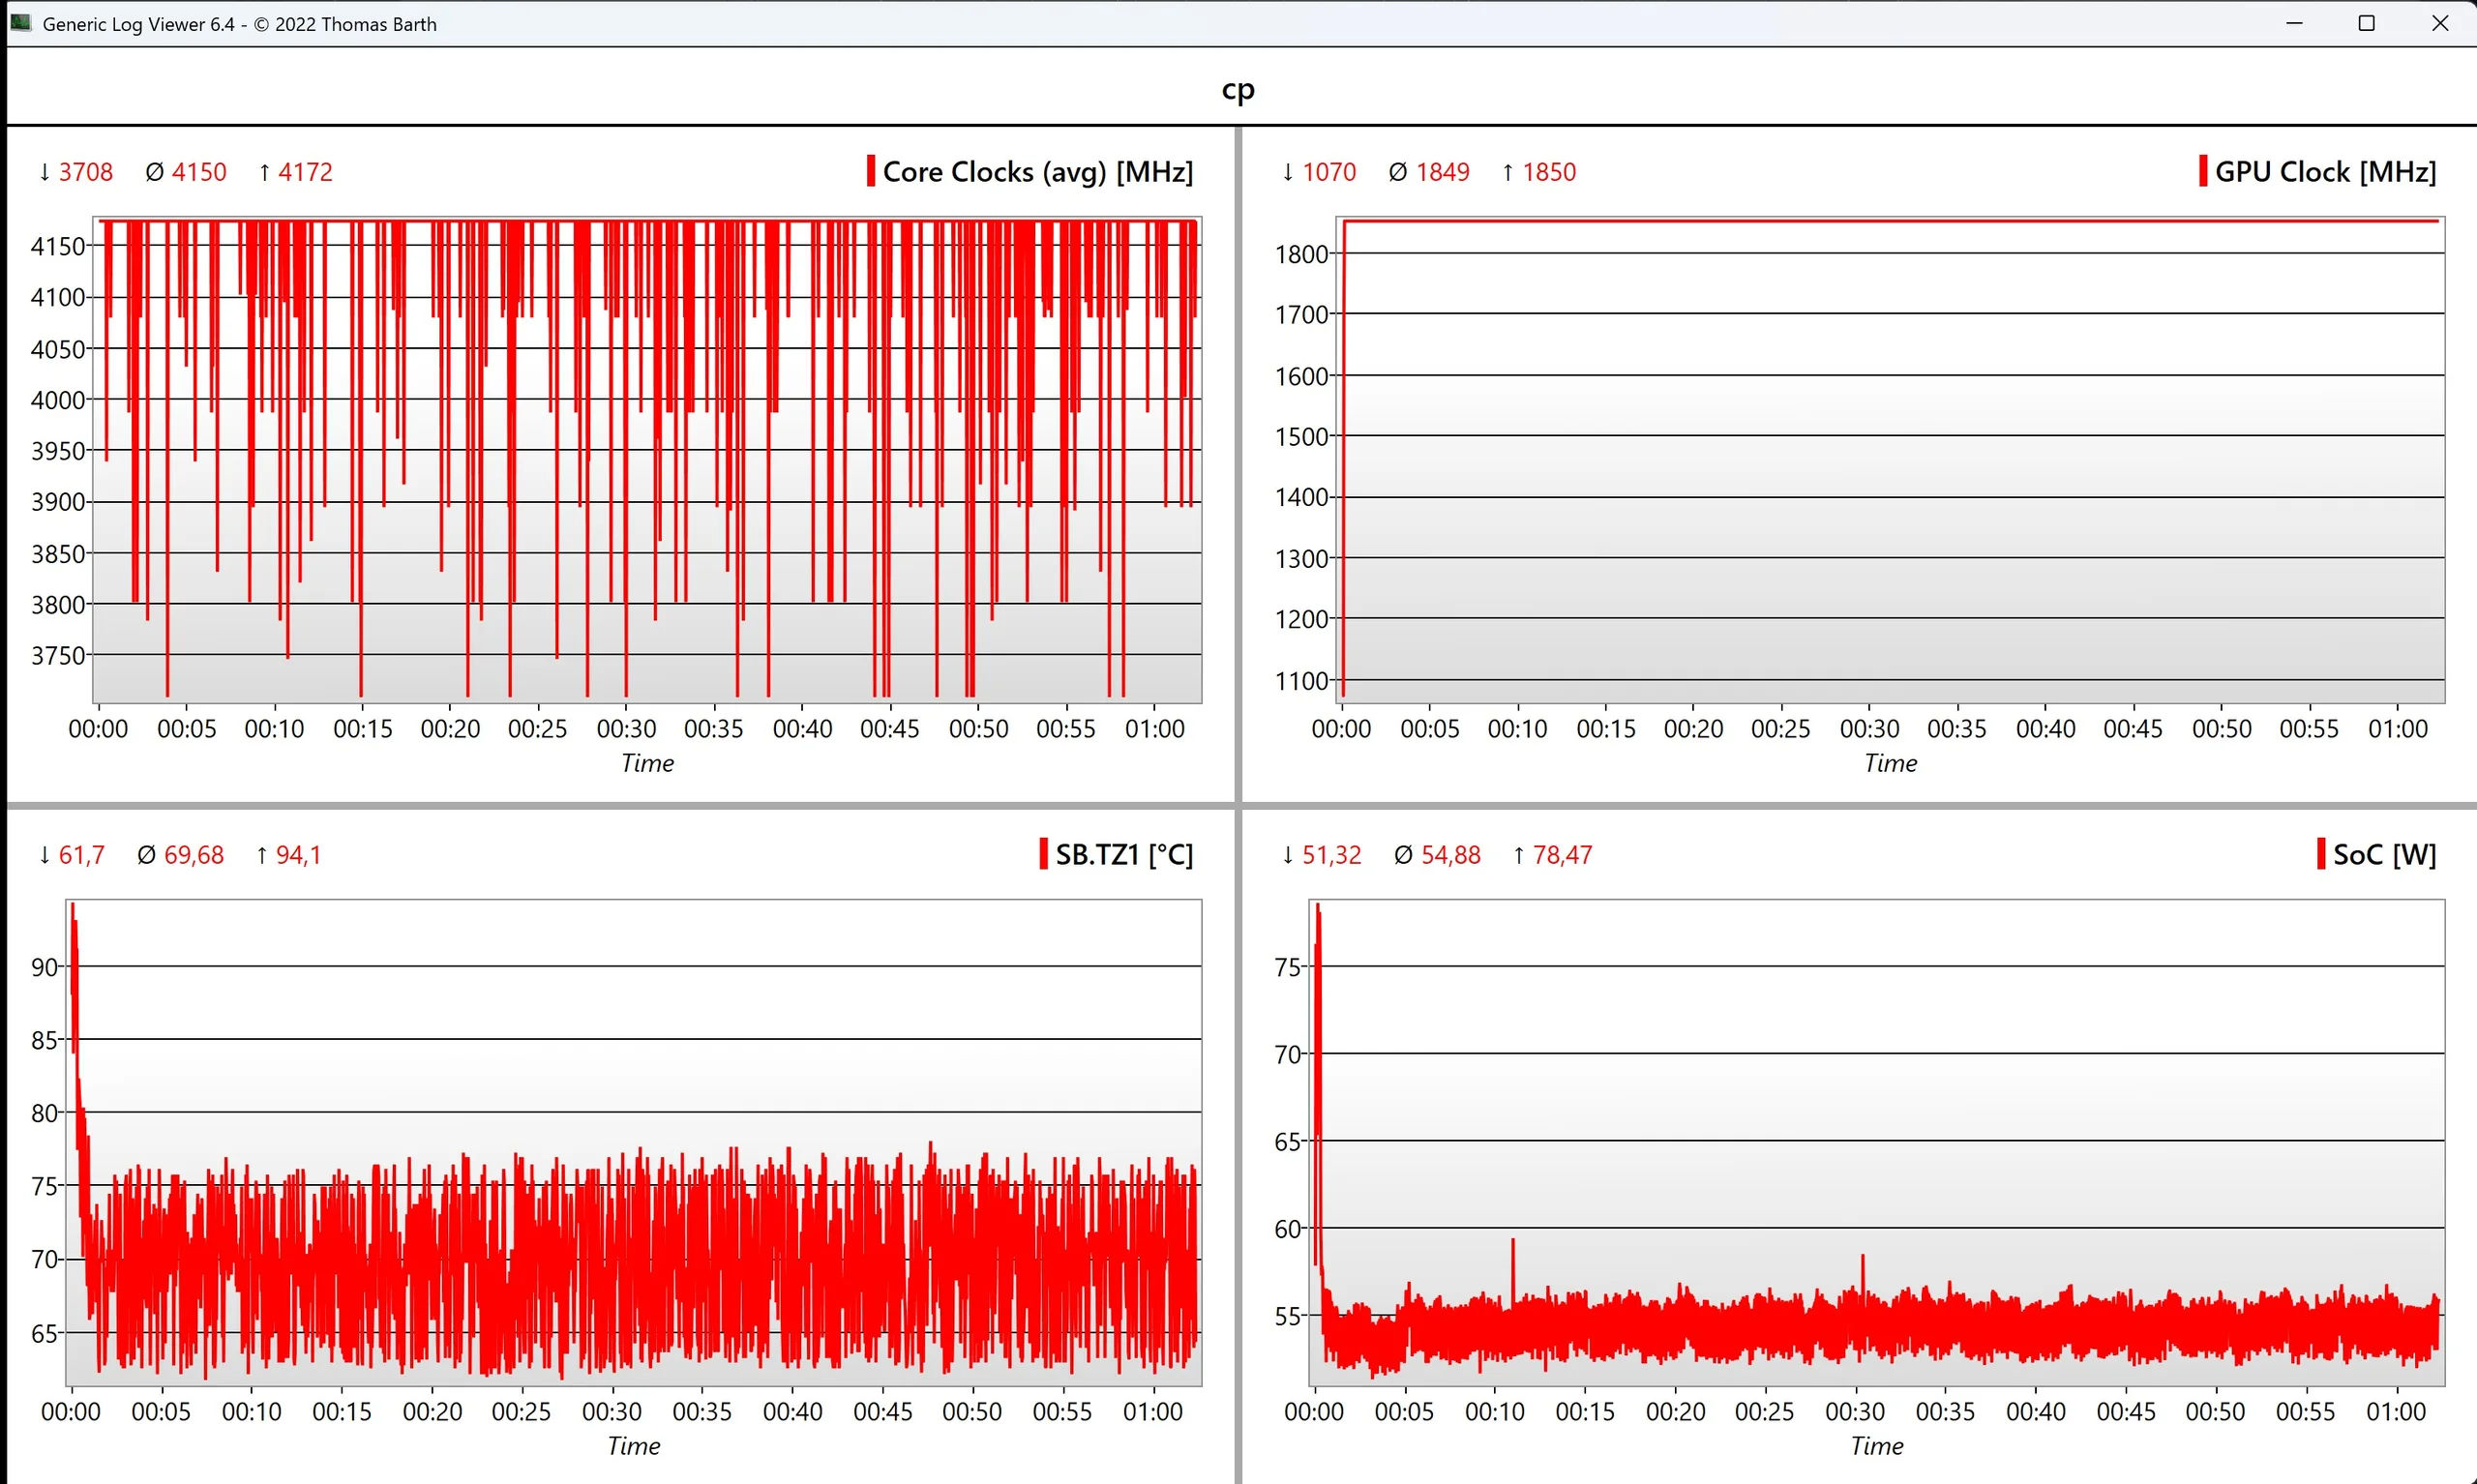Image resolution: width=2477 pixels, height=1484 pixels.
Task: Click the SB.TZ1 [°C] chart label
Action: (x=1124, y=855)
